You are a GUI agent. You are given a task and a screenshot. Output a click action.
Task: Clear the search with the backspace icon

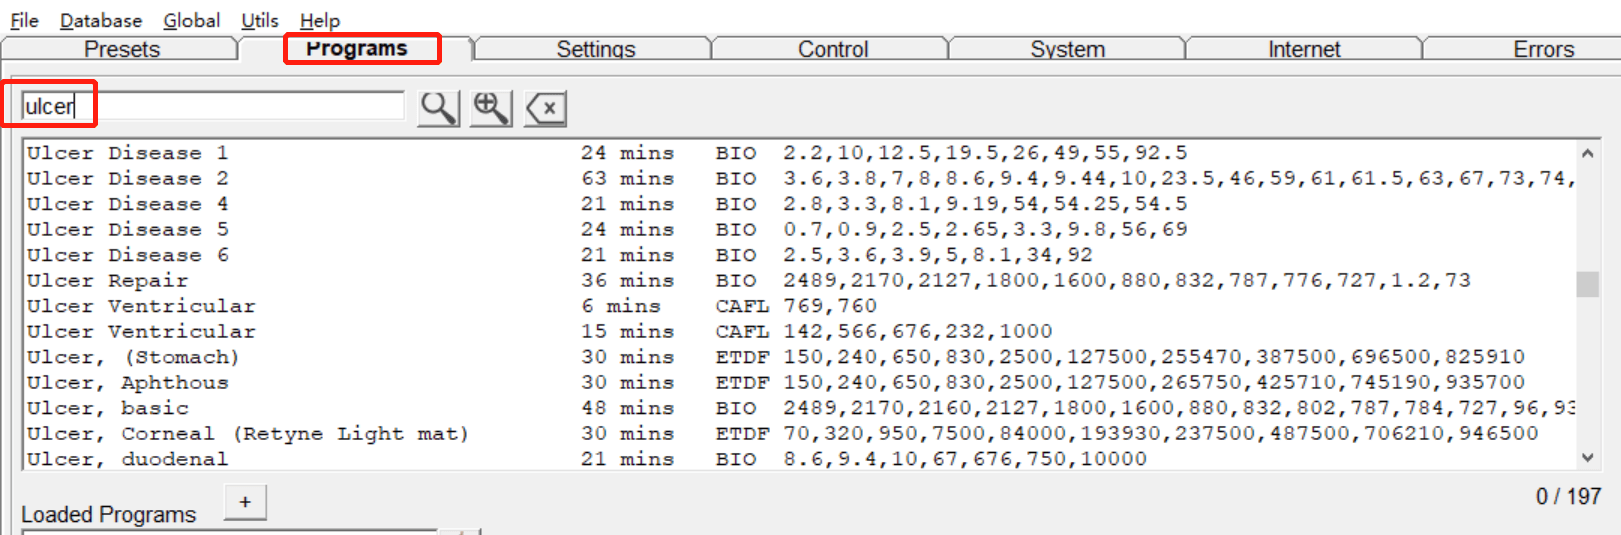546,107
